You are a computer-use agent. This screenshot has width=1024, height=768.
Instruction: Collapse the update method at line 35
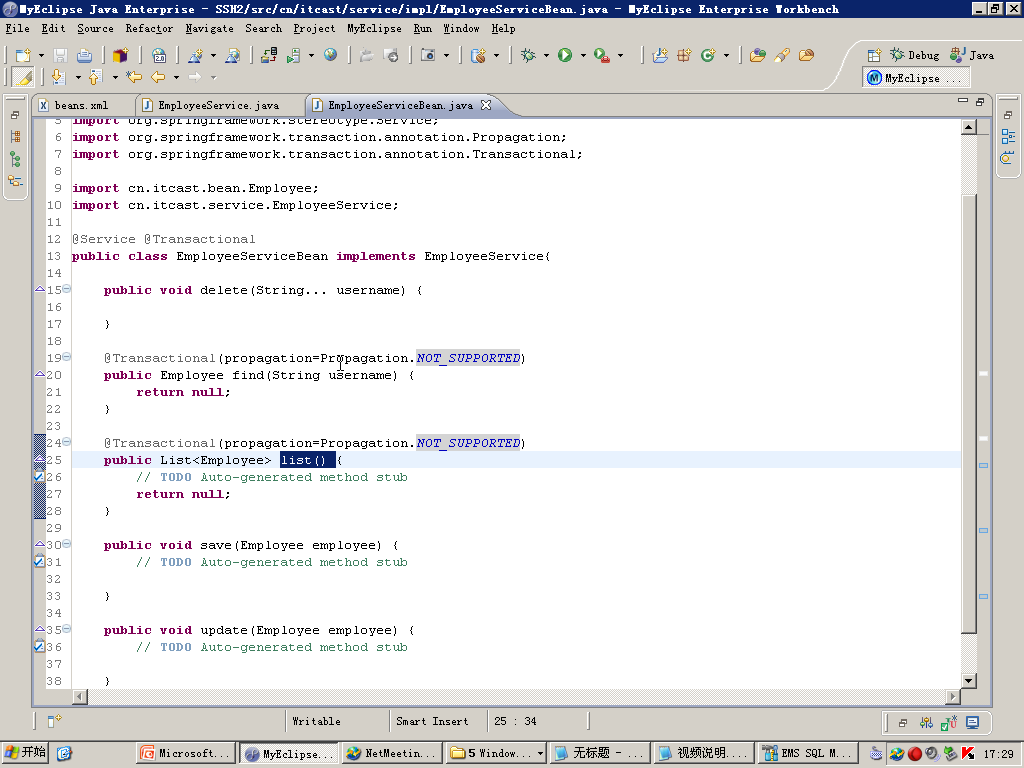67,628
